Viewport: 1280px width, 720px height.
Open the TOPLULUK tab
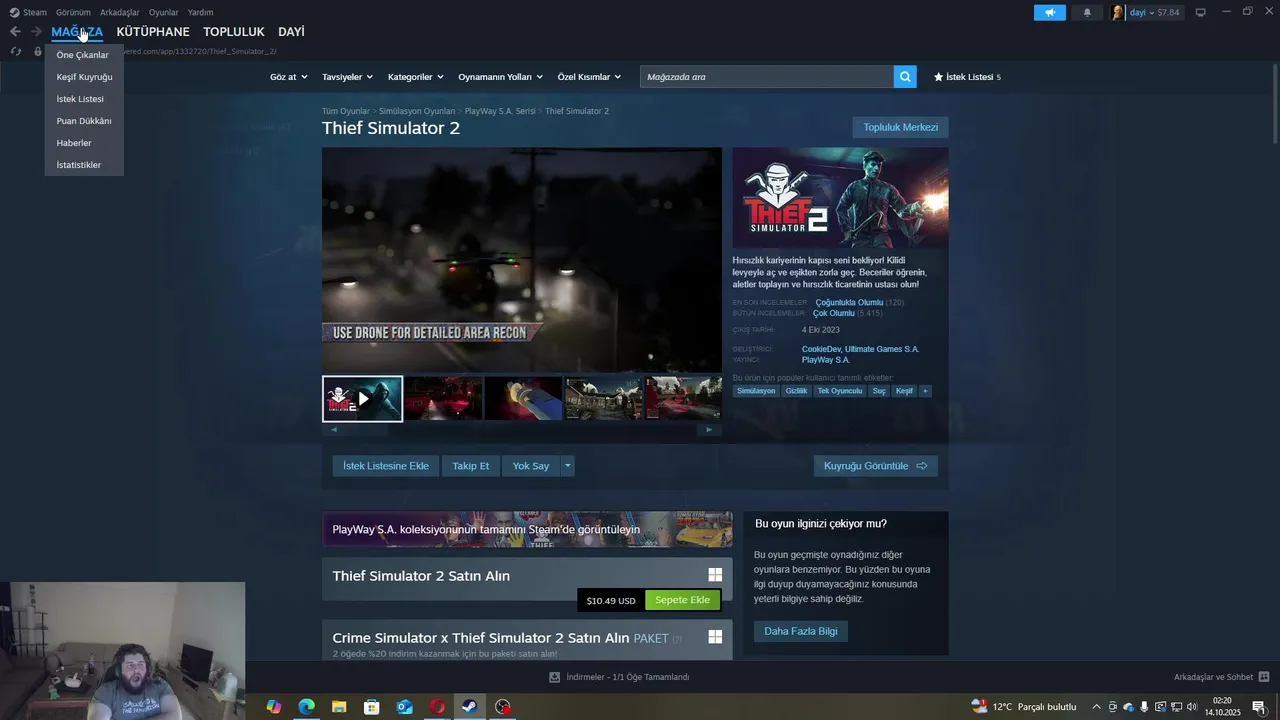[234, 32]
